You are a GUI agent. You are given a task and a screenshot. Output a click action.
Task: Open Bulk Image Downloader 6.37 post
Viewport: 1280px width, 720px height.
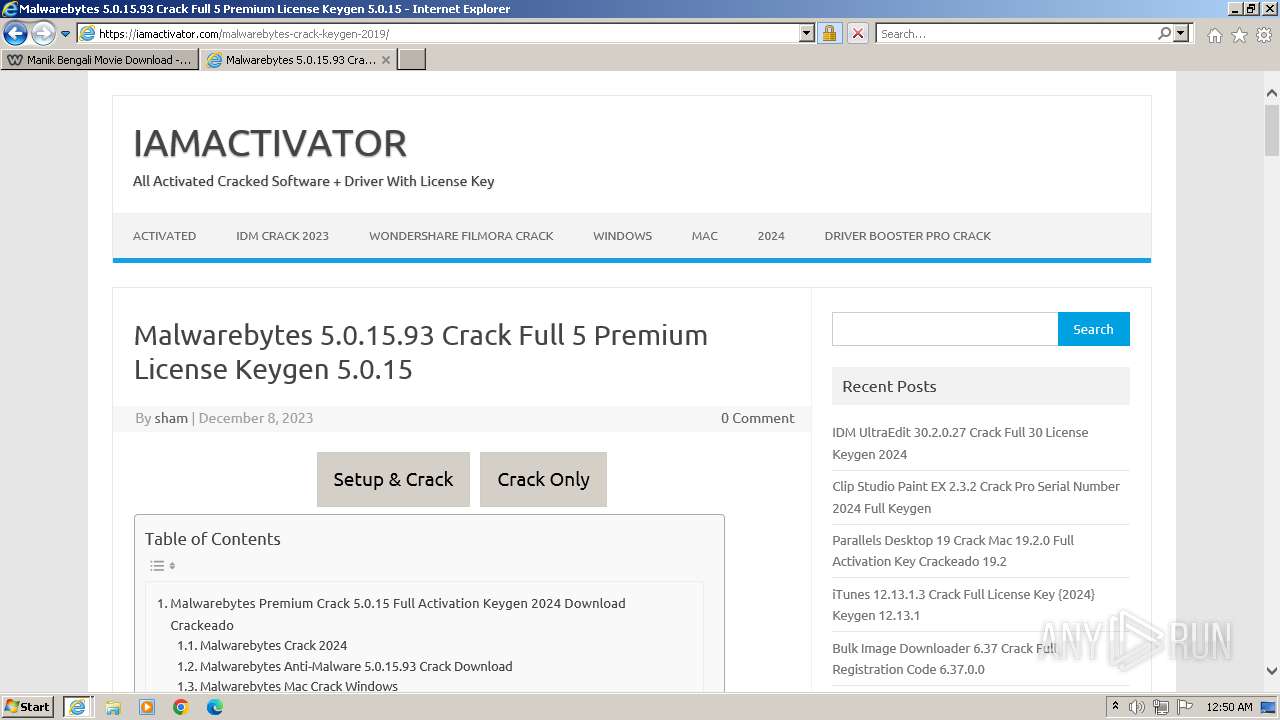pyautogui.click(x=944, y=659)
